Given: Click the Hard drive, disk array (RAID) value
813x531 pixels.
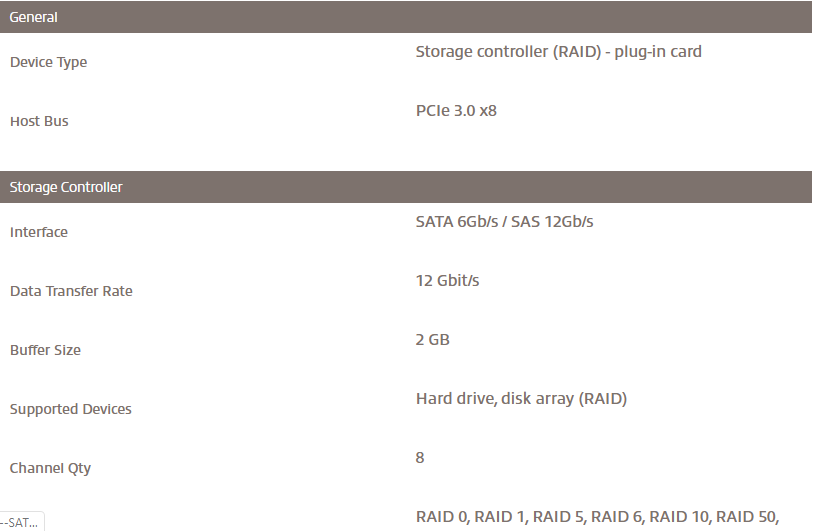Looking at the screenshot, I should (521, 398).
